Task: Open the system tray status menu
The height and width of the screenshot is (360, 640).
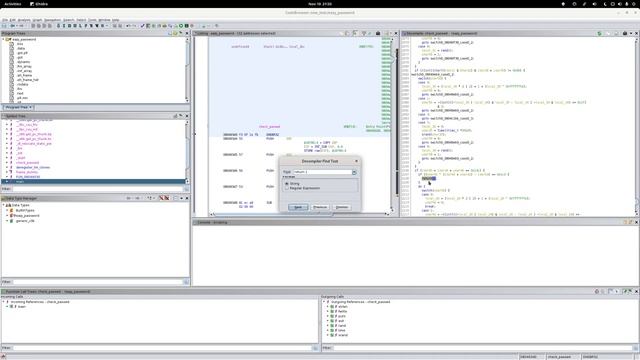Action: tap(620, 4)
